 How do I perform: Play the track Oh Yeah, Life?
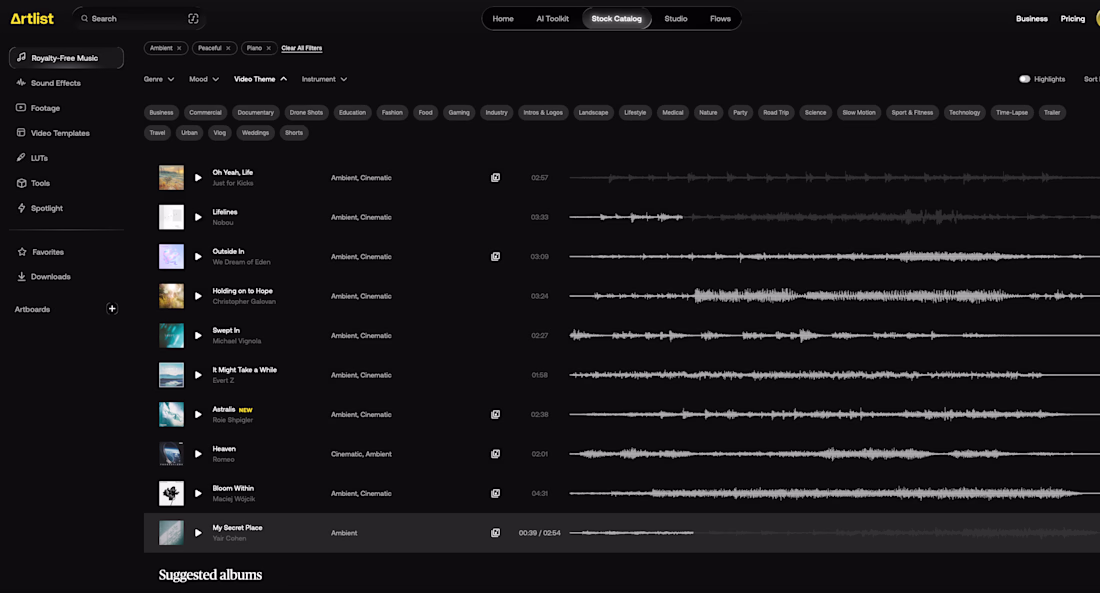coord(198,178)
